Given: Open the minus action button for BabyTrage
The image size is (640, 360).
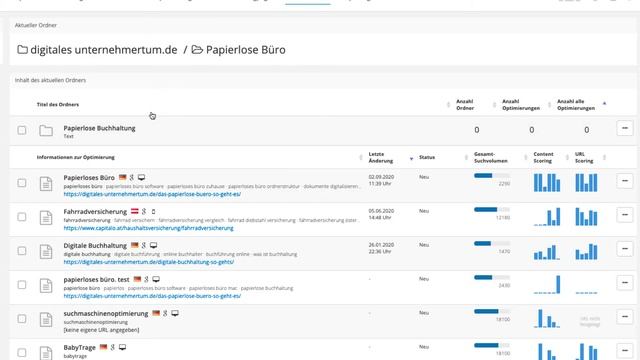Looking at the screenshot, I should (x=624, y=350).
